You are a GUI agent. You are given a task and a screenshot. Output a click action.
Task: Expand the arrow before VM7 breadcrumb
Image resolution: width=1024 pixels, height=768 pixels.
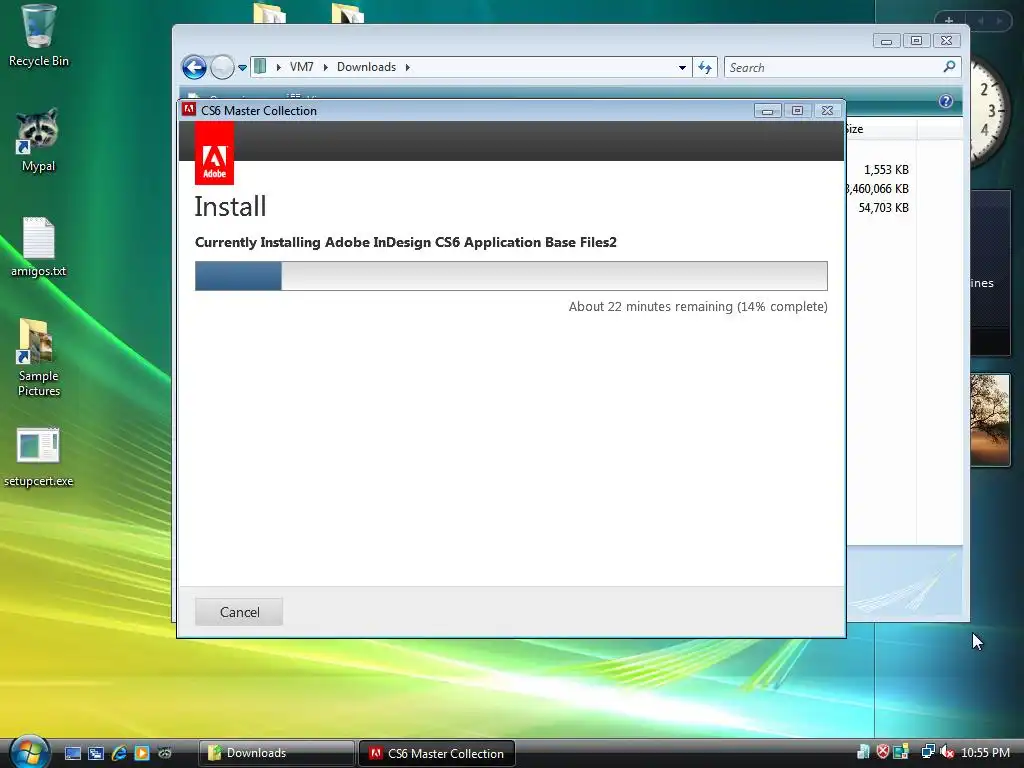pyautogui.click(x=279, y=67)
